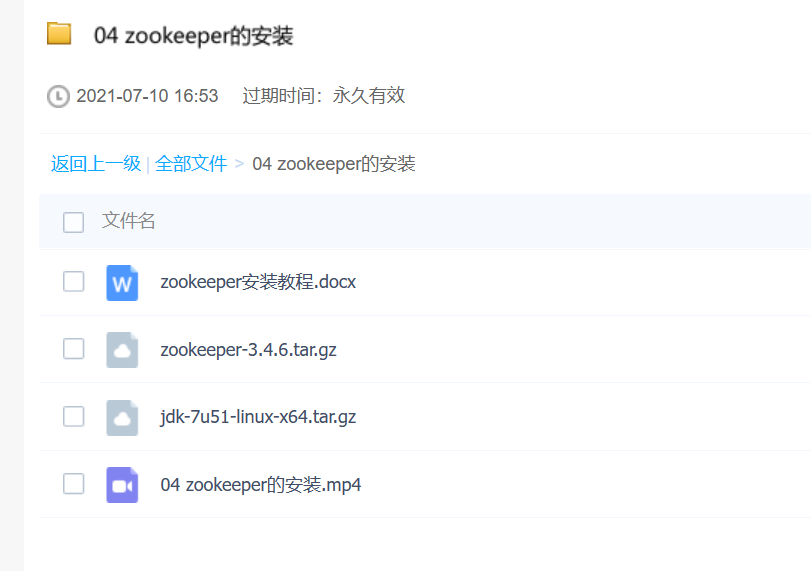Click the file icon for zookeeper-3.4.6.tar.gz
Screen dimensions: 811x571
[x=122, y=349]
